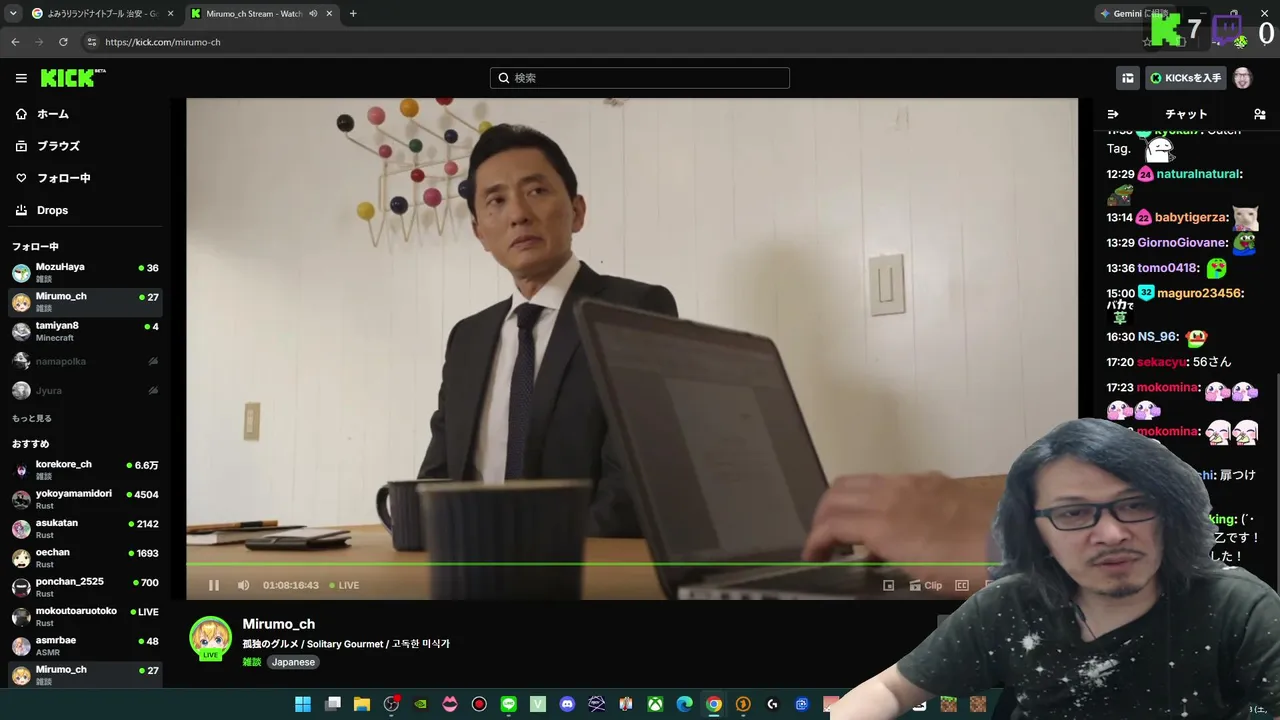Open the MozuHaya followed channel
The width and height of the screenshot is (1280, 720).
tap(85, 272)
